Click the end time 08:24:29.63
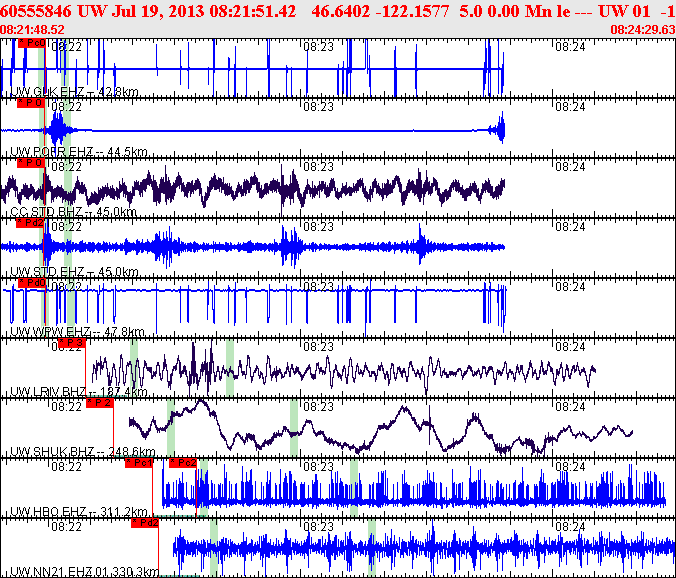 click(x=641, y=30)
